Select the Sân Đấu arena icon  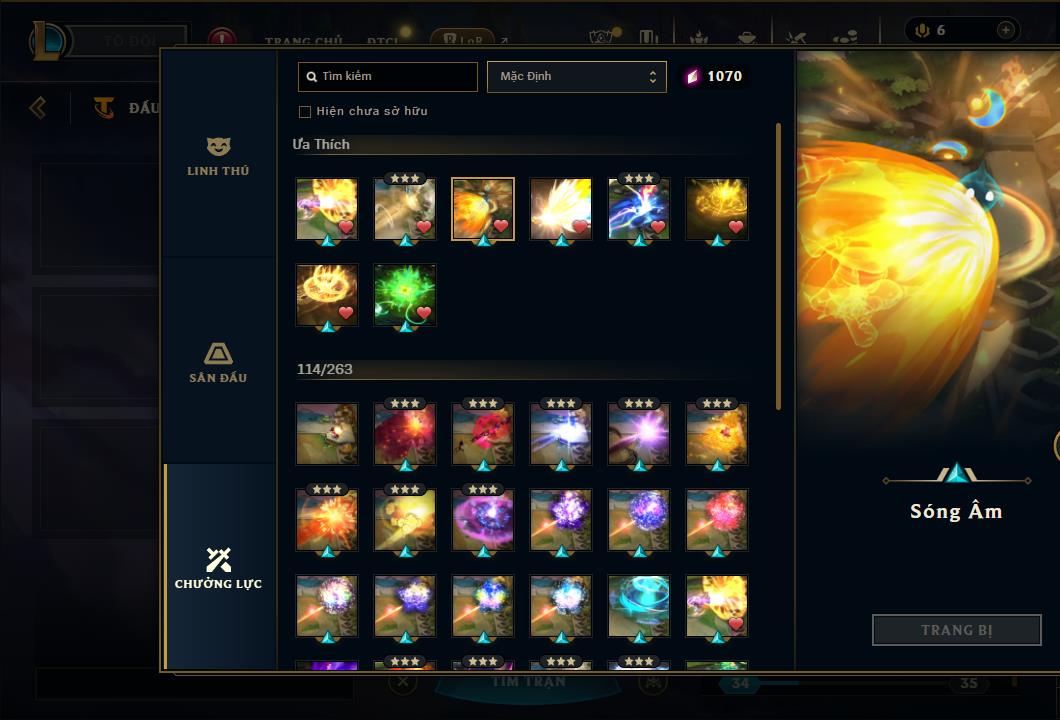pyautogui.click(x=218, y=353)
